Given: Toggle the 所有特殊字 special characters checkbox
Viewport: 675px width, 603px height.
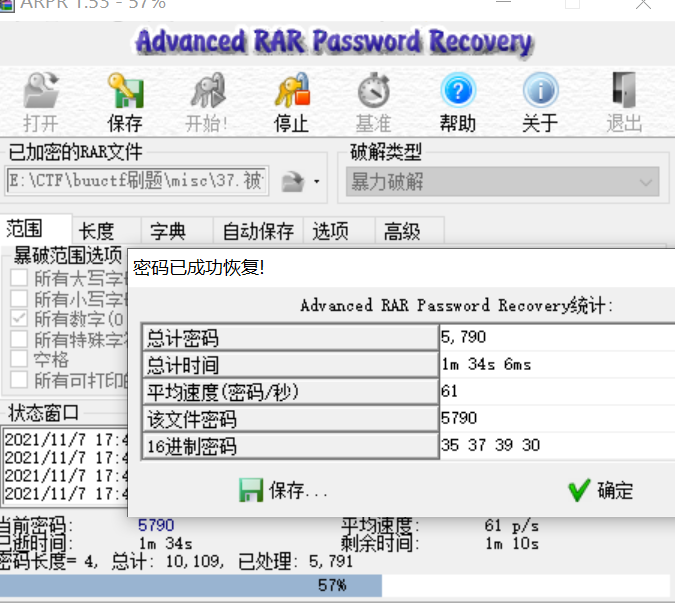Looking at the screenshot, I should pyautogui.click(x=19, y=339).
